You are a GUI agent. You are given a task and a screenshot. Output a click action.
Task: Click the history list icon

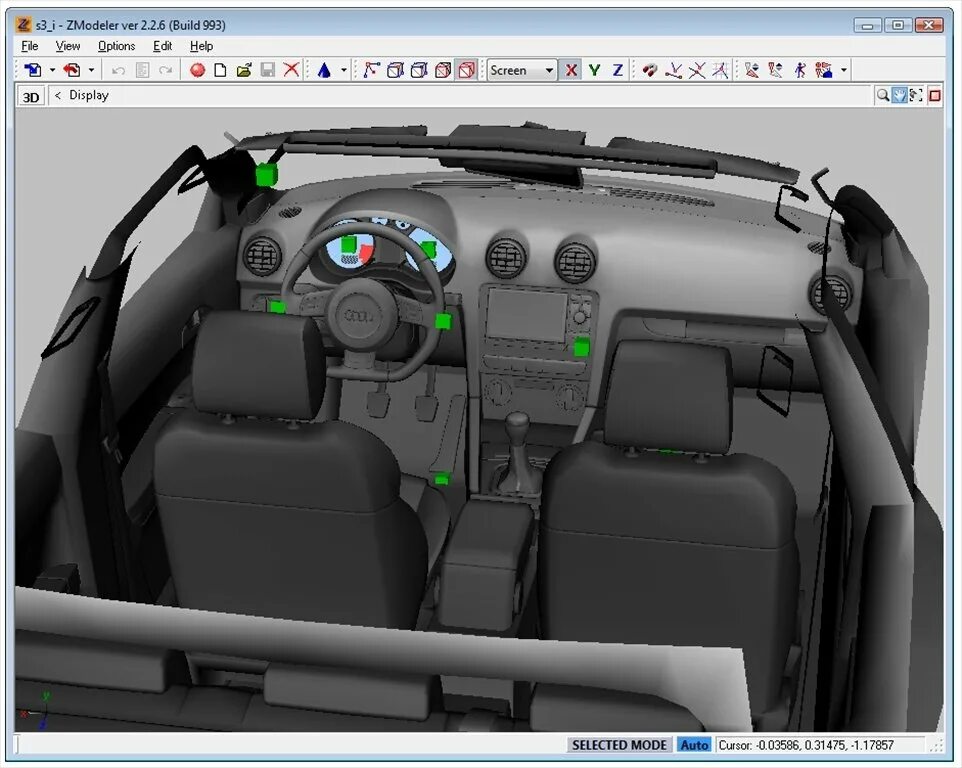(142, 70)
